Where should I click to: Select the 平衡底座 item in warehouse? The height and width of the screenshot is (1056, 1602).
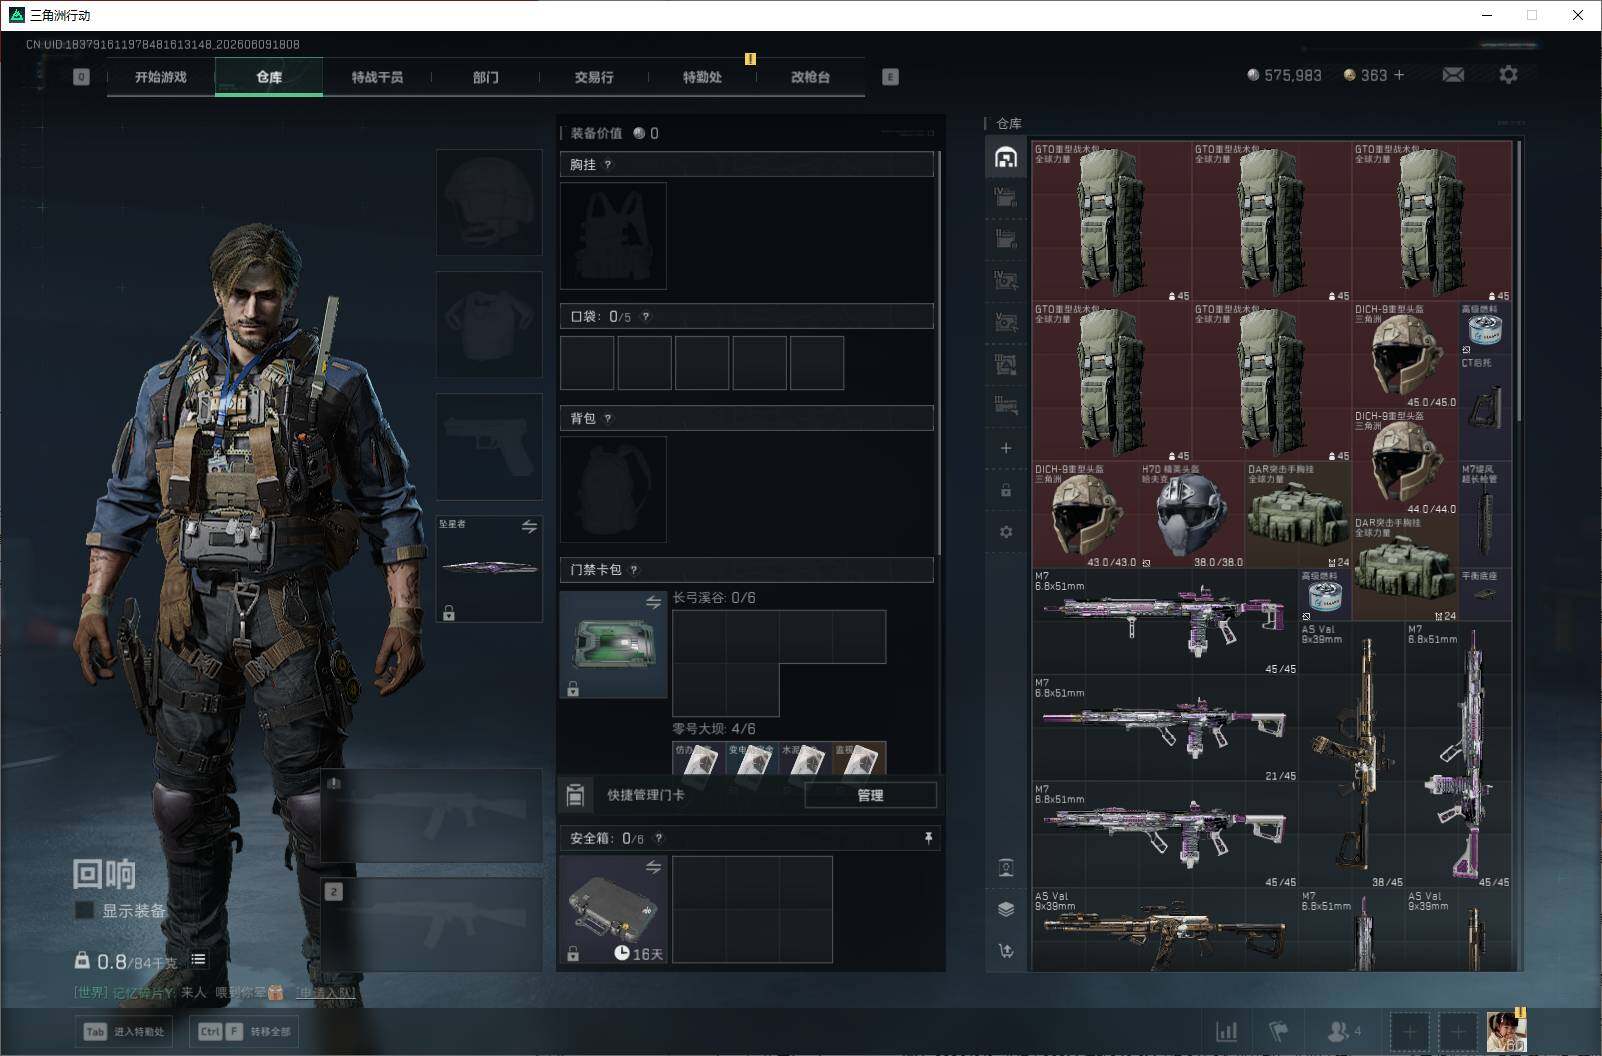point(1485,595)
